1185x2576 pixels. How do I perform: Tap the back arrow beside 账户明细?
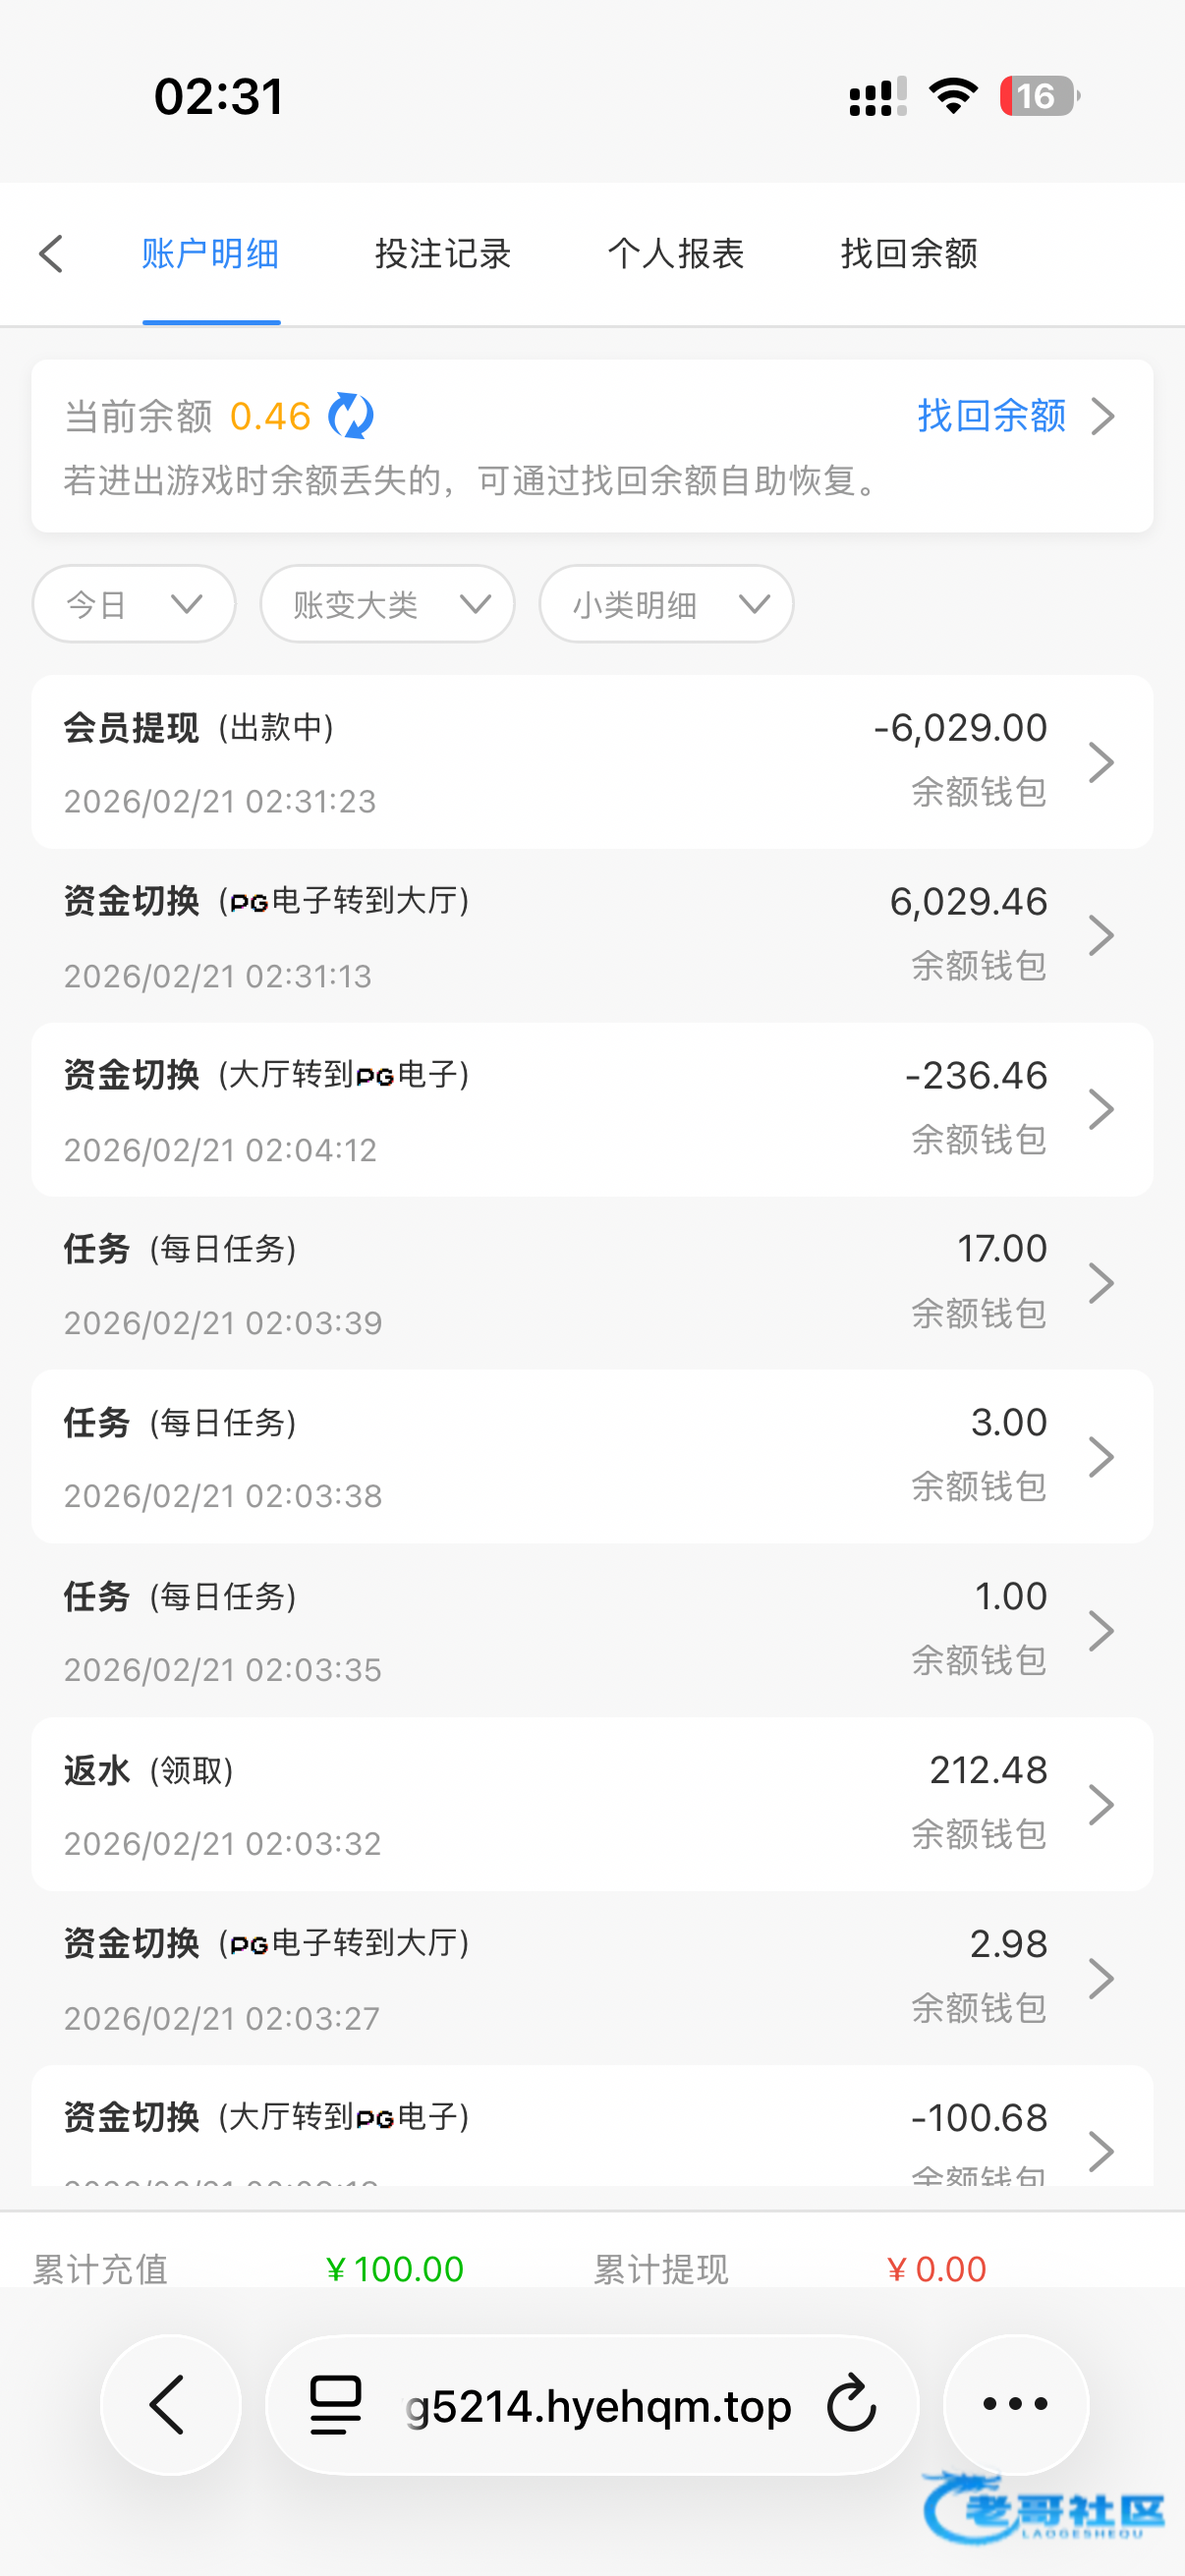52,254
